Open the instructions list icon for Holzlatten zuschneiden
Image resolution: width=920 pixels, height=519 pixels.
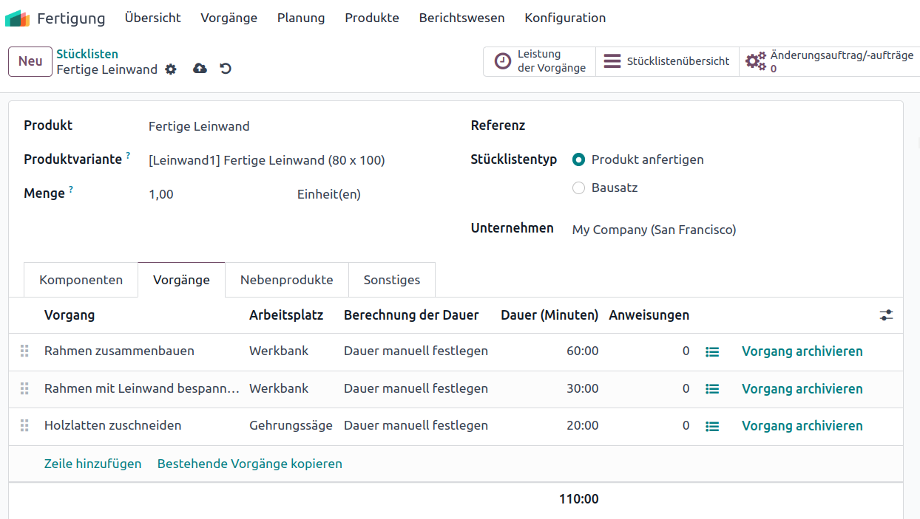712,426
